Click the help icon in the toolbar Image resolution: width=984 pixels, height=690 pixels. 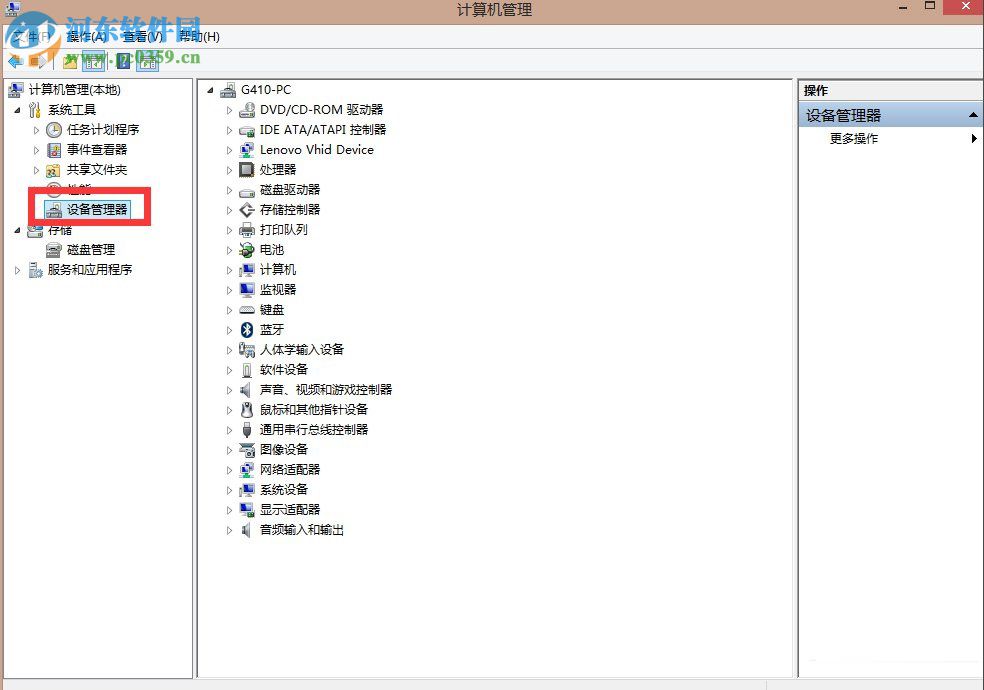click(122, 61)
